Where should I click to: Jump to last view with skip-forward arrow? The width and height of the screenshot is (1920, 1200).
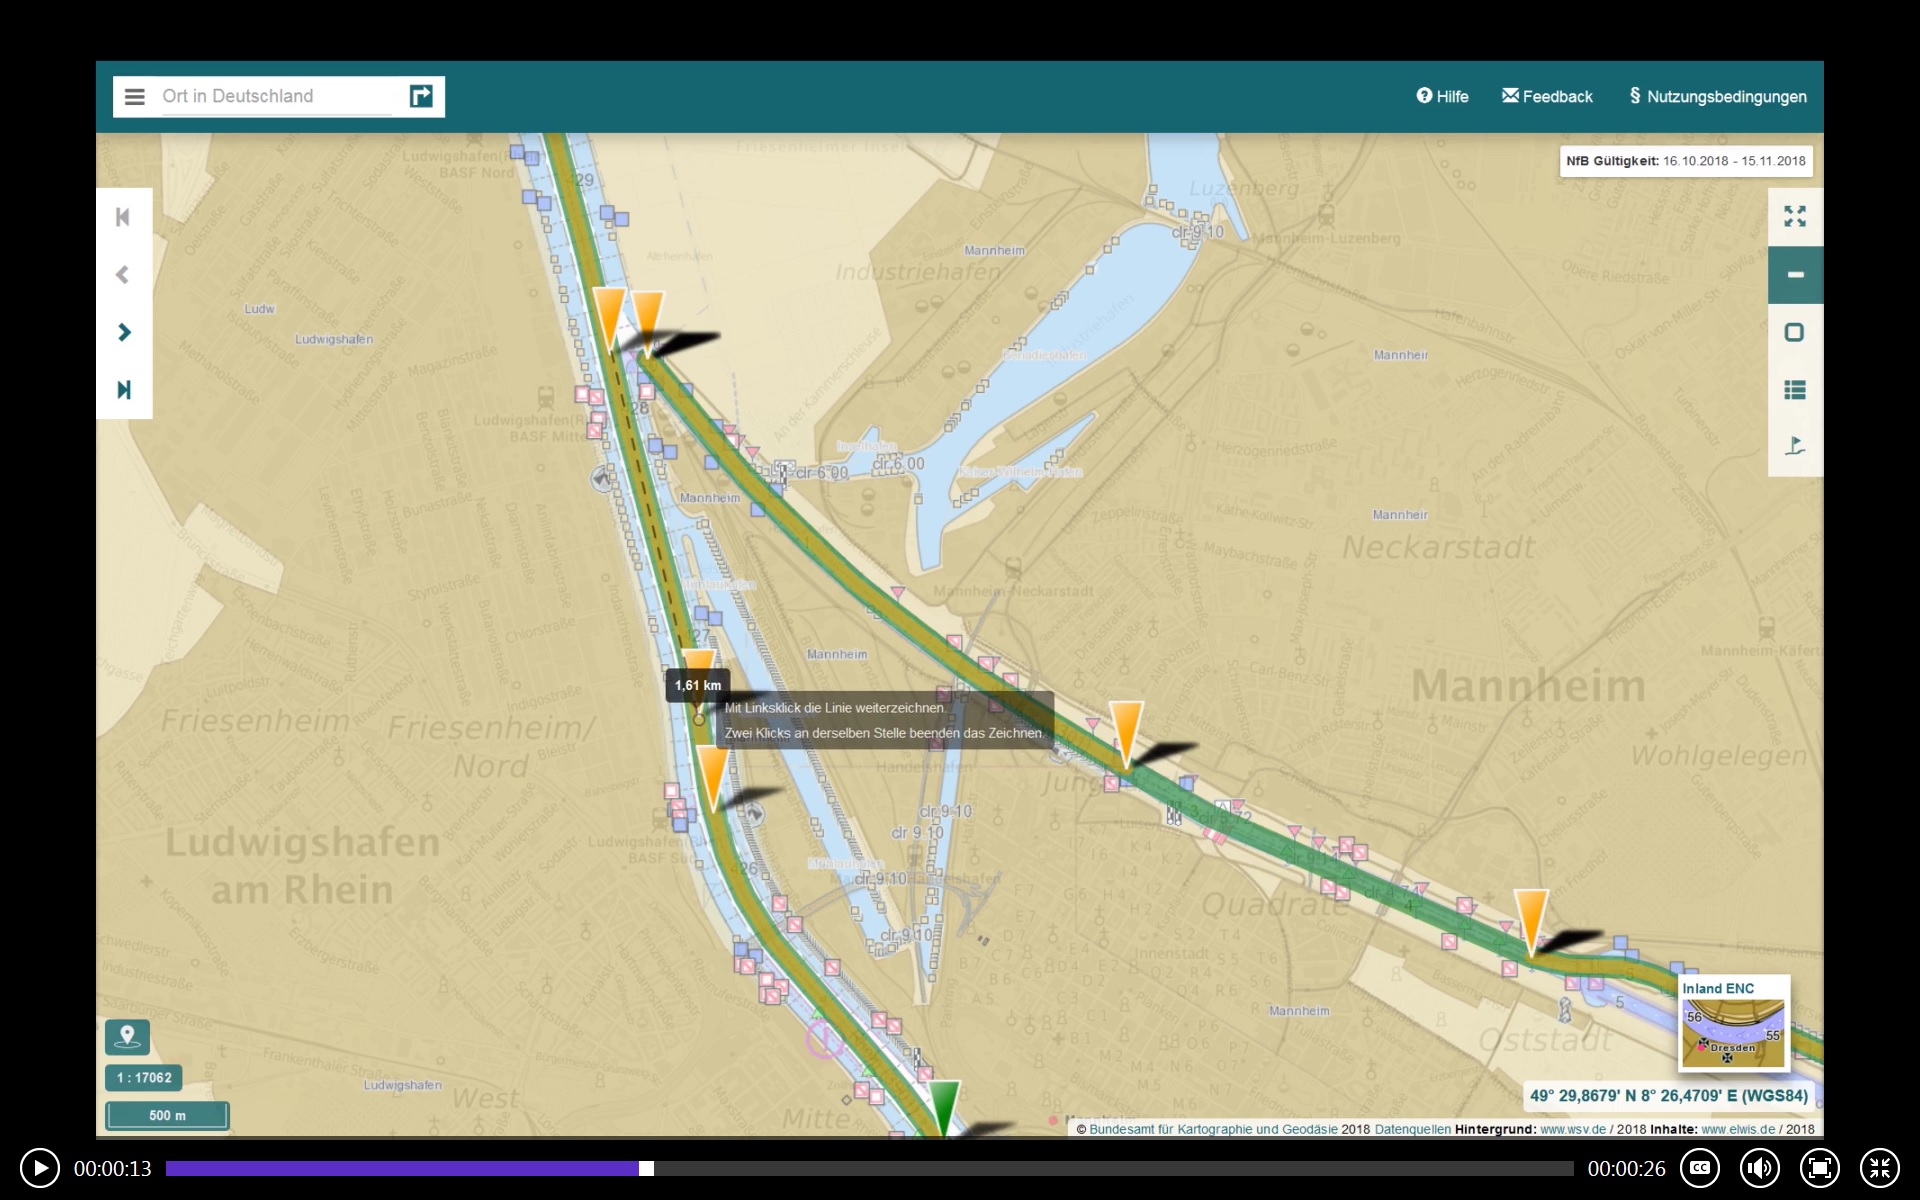(x=124, y=390)
